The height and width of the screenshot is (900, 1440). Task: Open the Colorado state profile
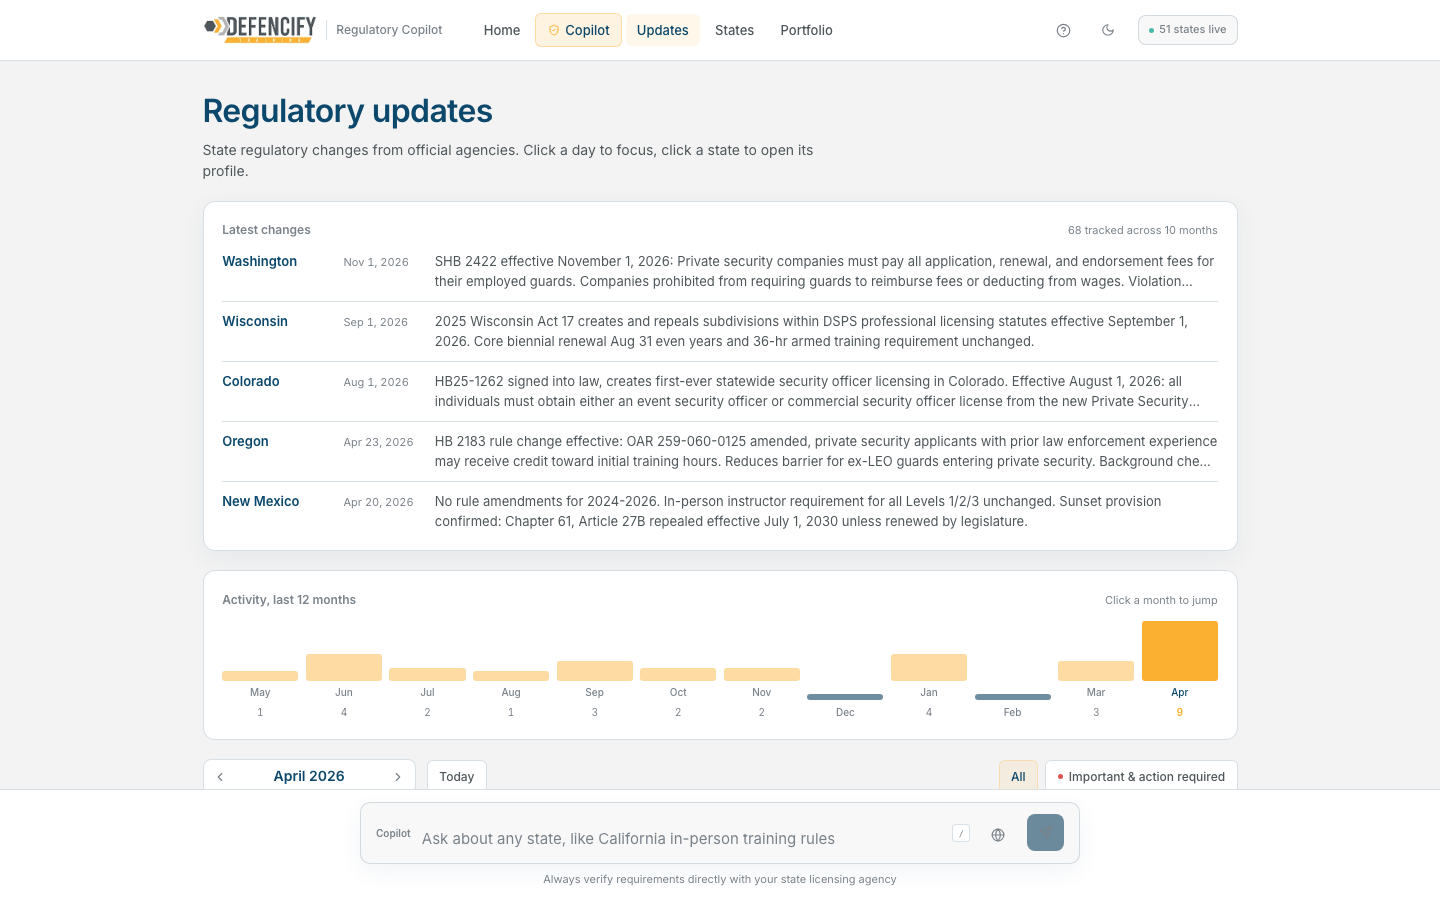click(x=251, y=381)
